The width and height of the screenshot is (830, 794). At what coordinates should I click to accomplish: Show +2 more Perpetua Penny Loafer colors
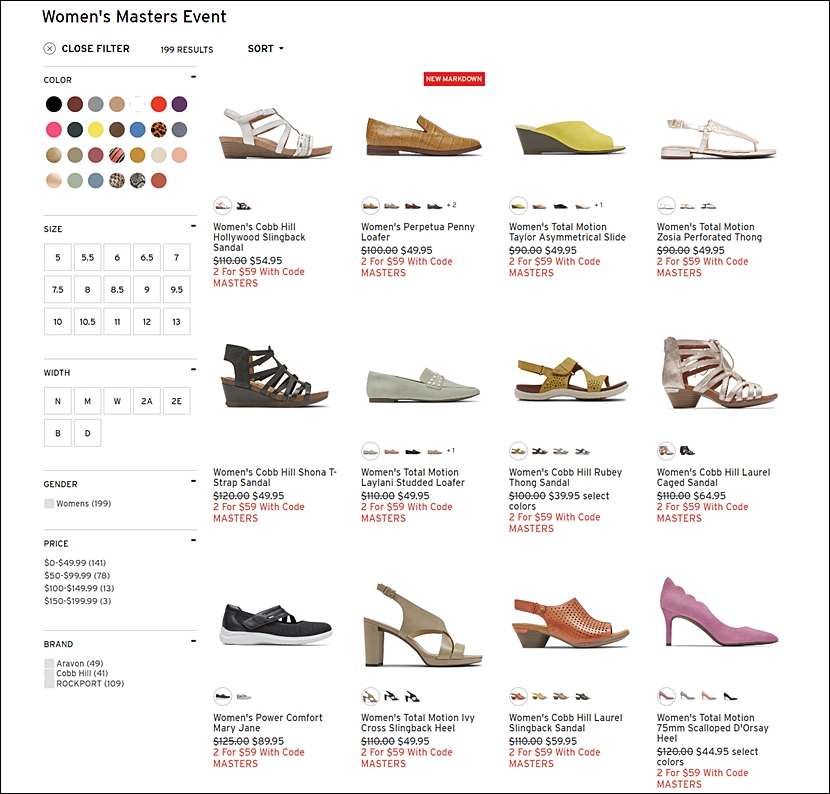pyautogui.click(x=452, y=205)
